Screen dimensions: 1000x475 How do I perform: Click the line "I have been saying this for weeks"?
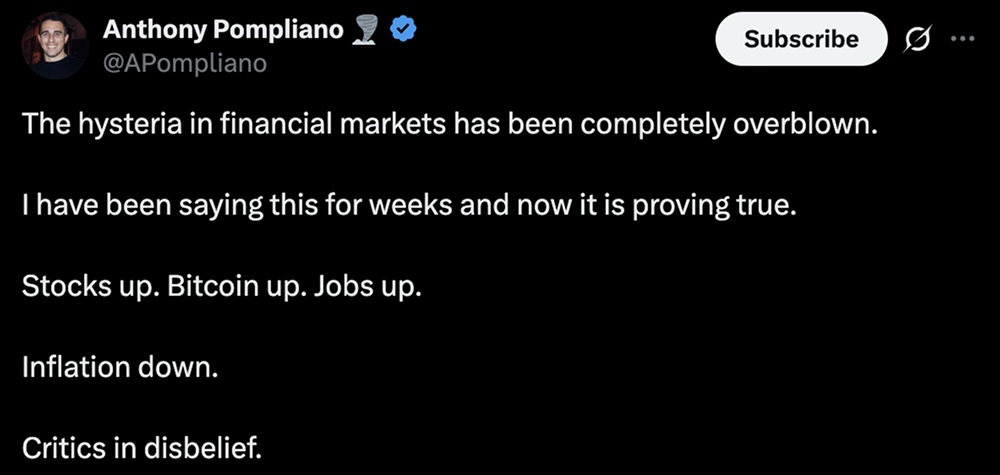coord(410,207)
